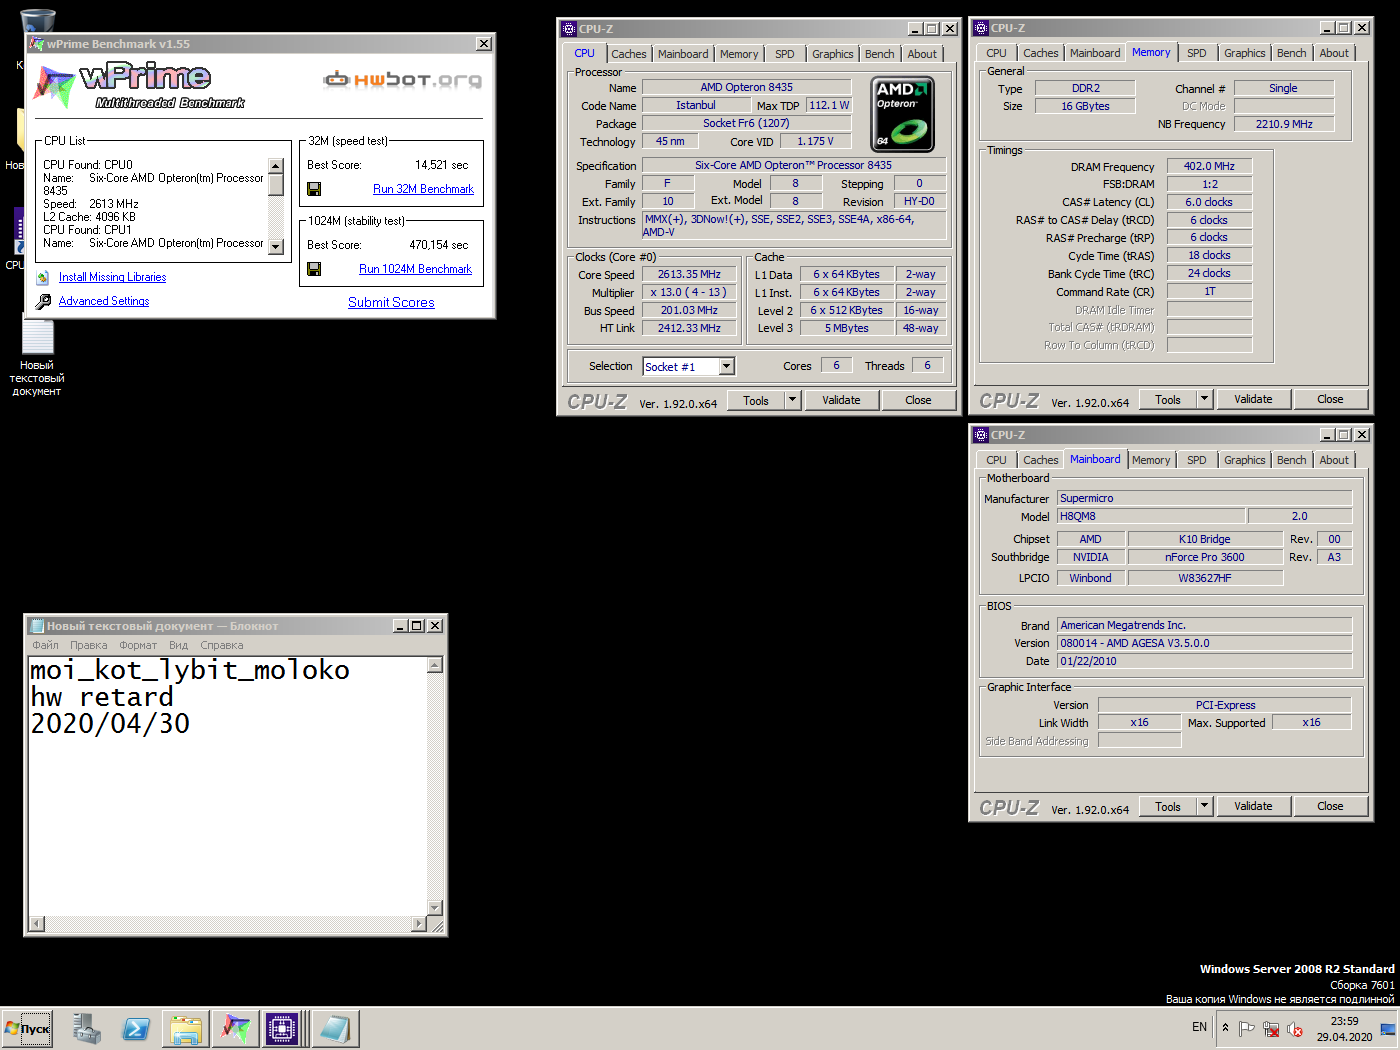The image size is (1400, 1050).
Task: Open the Socket #1 selection dropdown
Action: click(727, 367)
